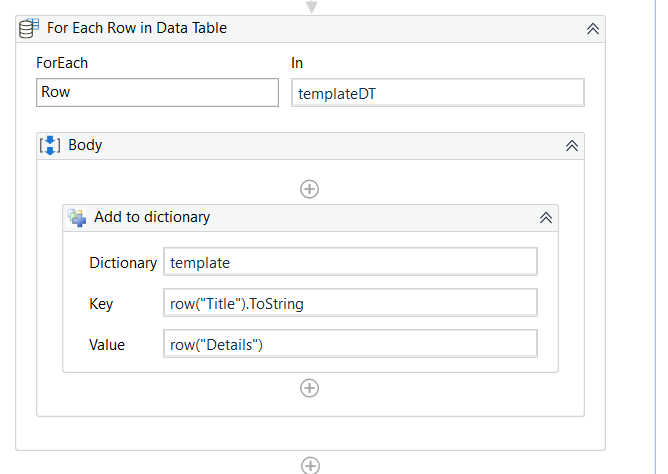Screen dimensions: 668x474
Task: Click the Dictionary label
Action: point(123,263)
